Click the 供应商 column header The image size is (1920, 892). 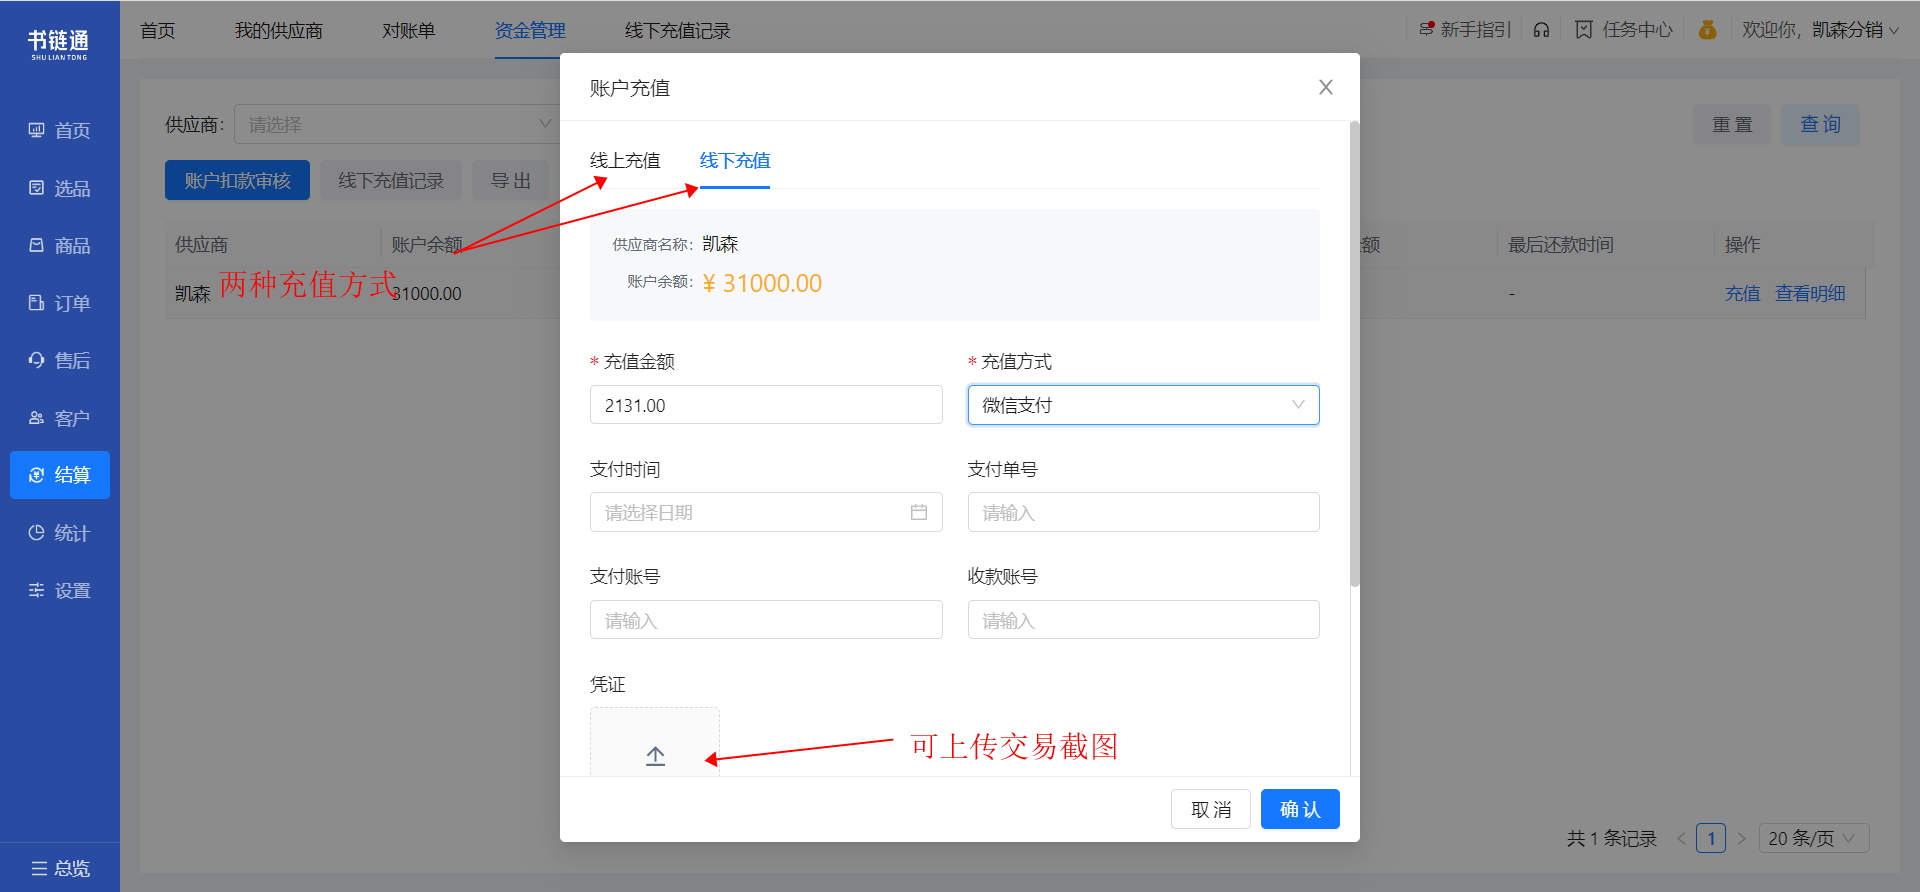pyautogui.click(x=202, y=245)
